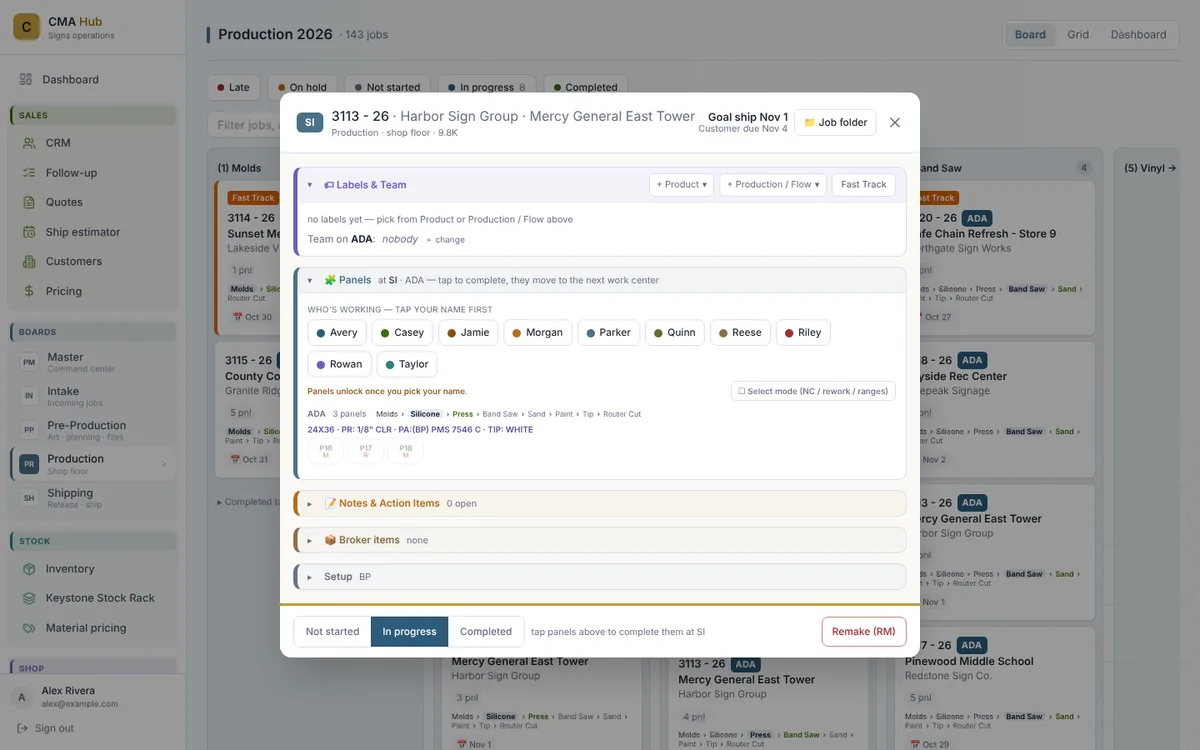Enable Select mode (NC / rework / ranges)
The image size is (1200, 750).
(813, 391)
